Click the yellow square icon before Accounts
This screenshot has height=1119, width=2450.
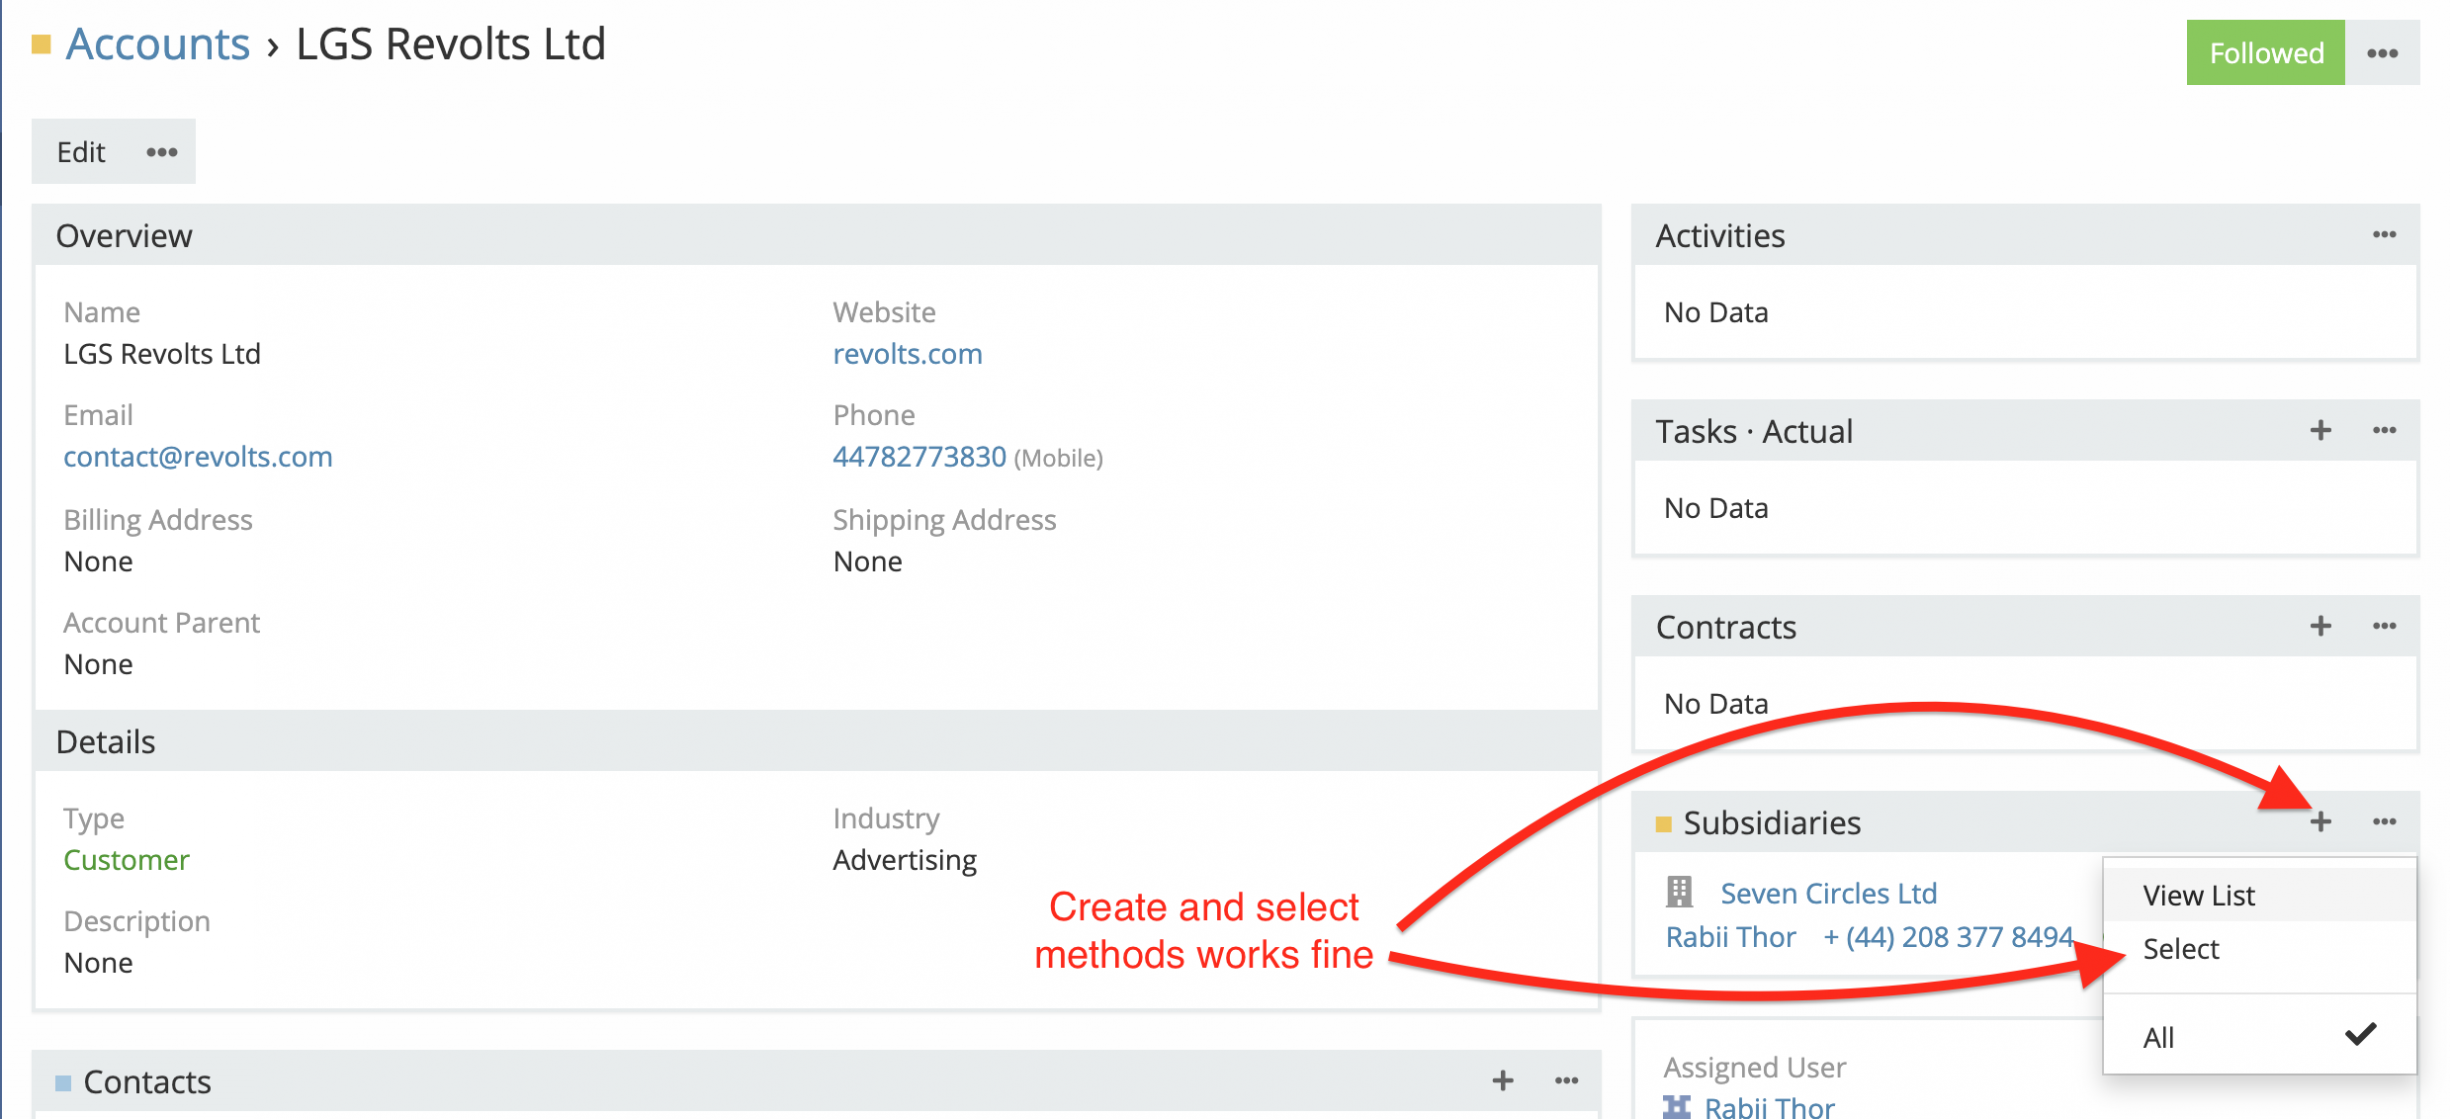pos(41,45)
